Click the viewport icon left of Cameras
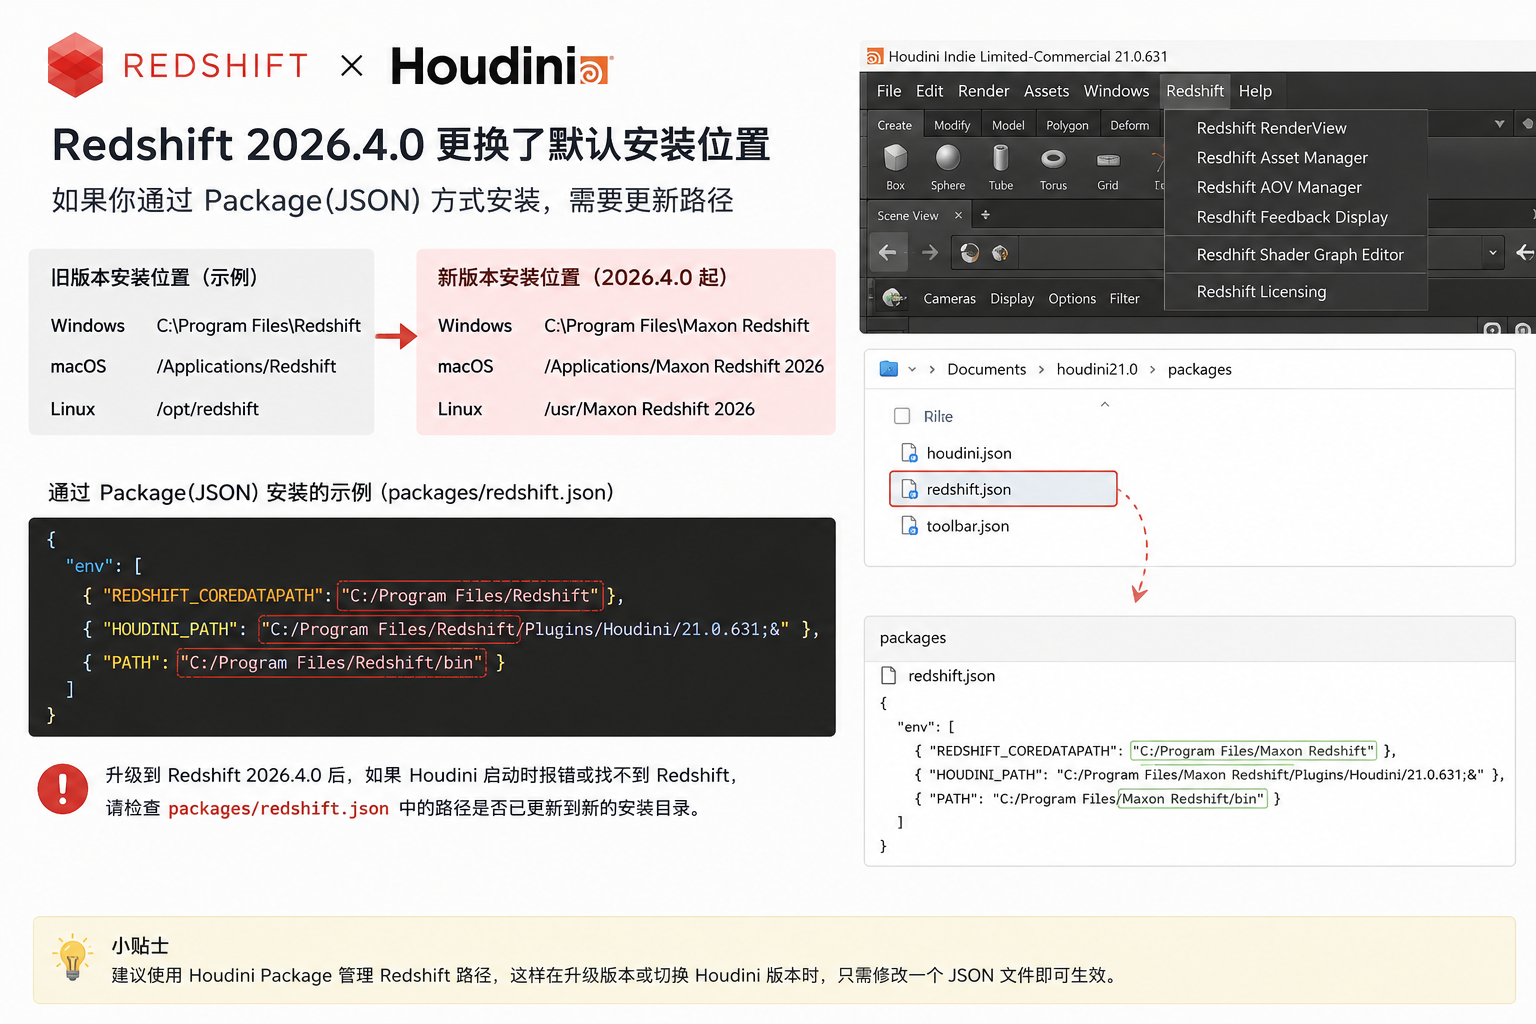This screenshot has width=1536, height=1024. pos(894,298)
